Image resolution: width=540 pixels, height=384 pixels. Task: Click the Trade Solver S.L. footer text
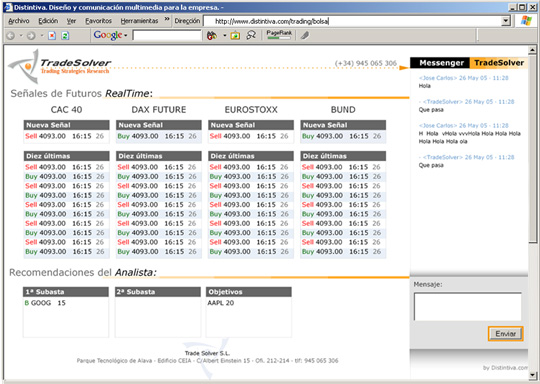[x=207, y=353]
